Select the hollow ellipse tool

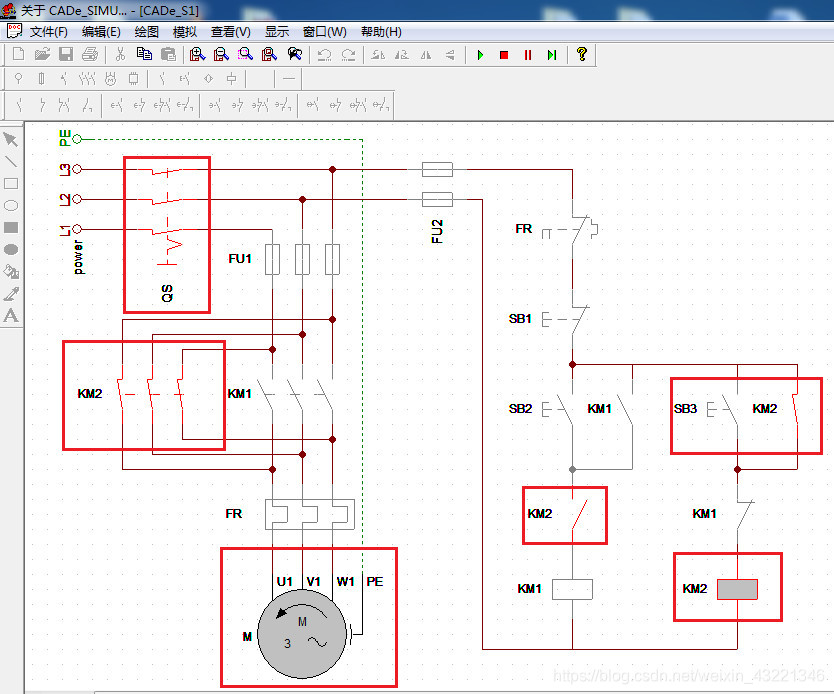click(11, 205)
